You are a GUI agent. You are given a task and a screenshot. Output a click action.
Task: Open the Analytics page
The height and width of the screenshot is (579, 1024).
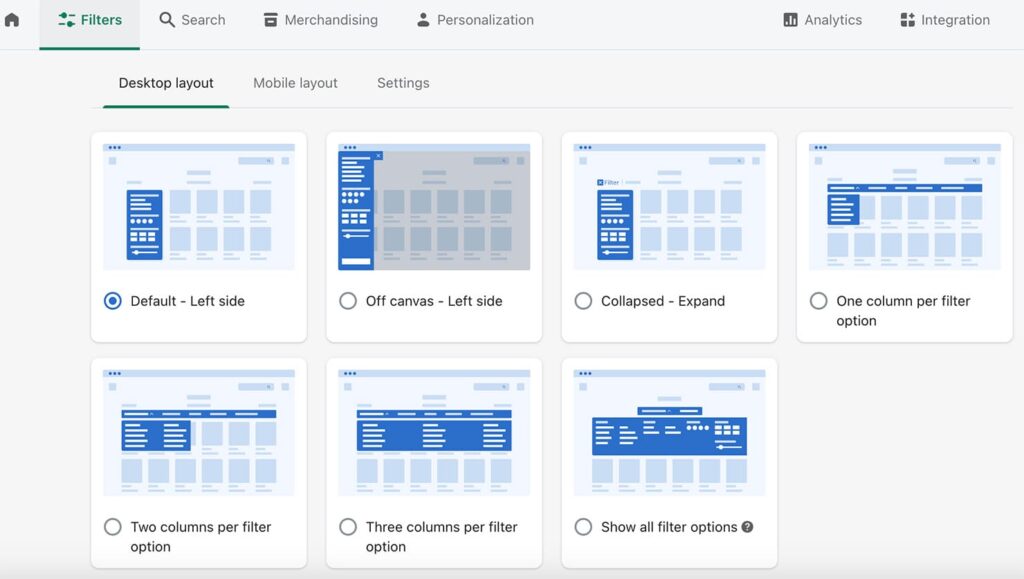(822, 20)
